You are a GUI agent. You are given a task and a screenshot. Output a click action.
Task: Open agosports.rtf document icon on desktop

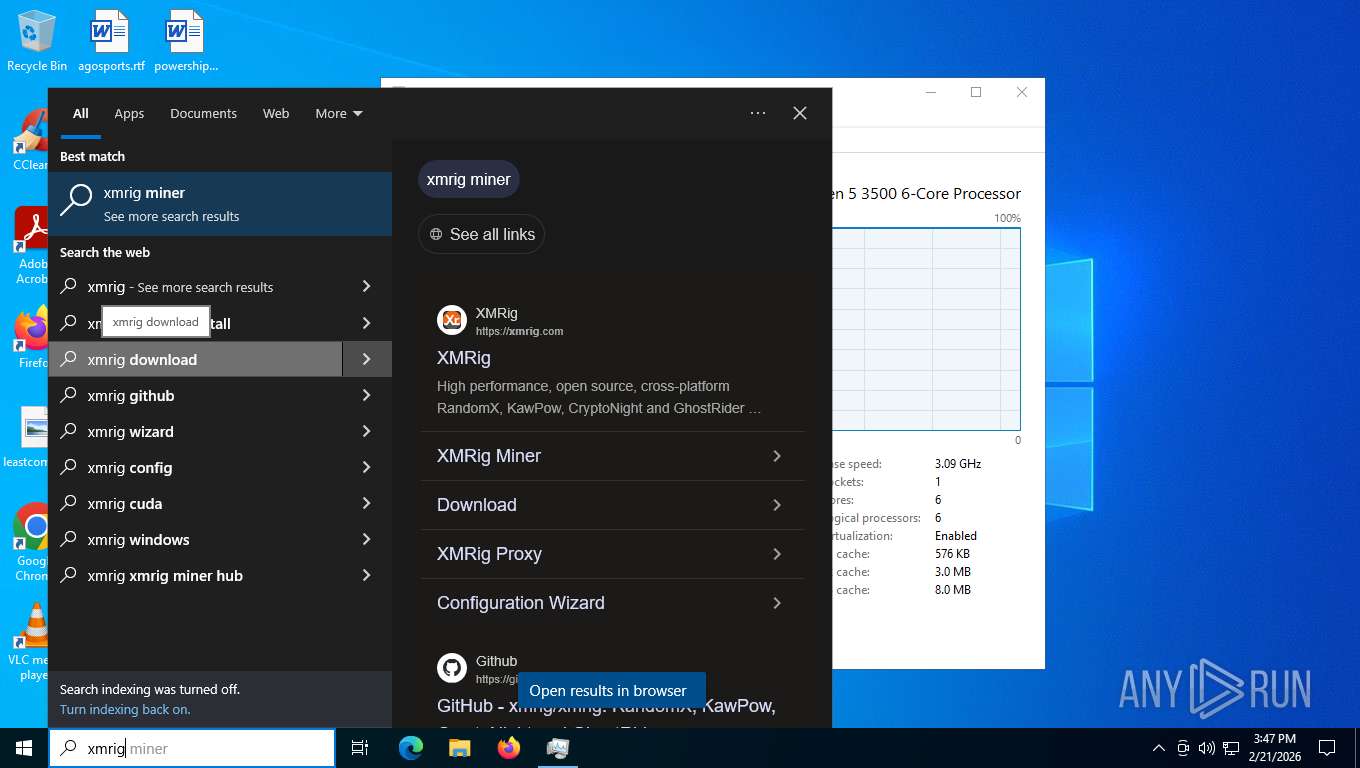click(111, 42)
